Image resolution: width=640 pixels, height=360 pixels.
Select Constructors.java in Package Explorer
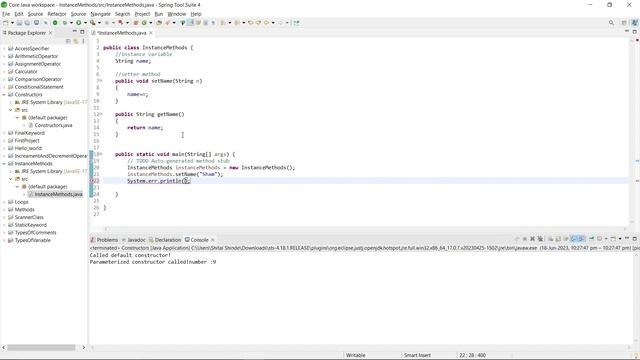click(53, 125)
